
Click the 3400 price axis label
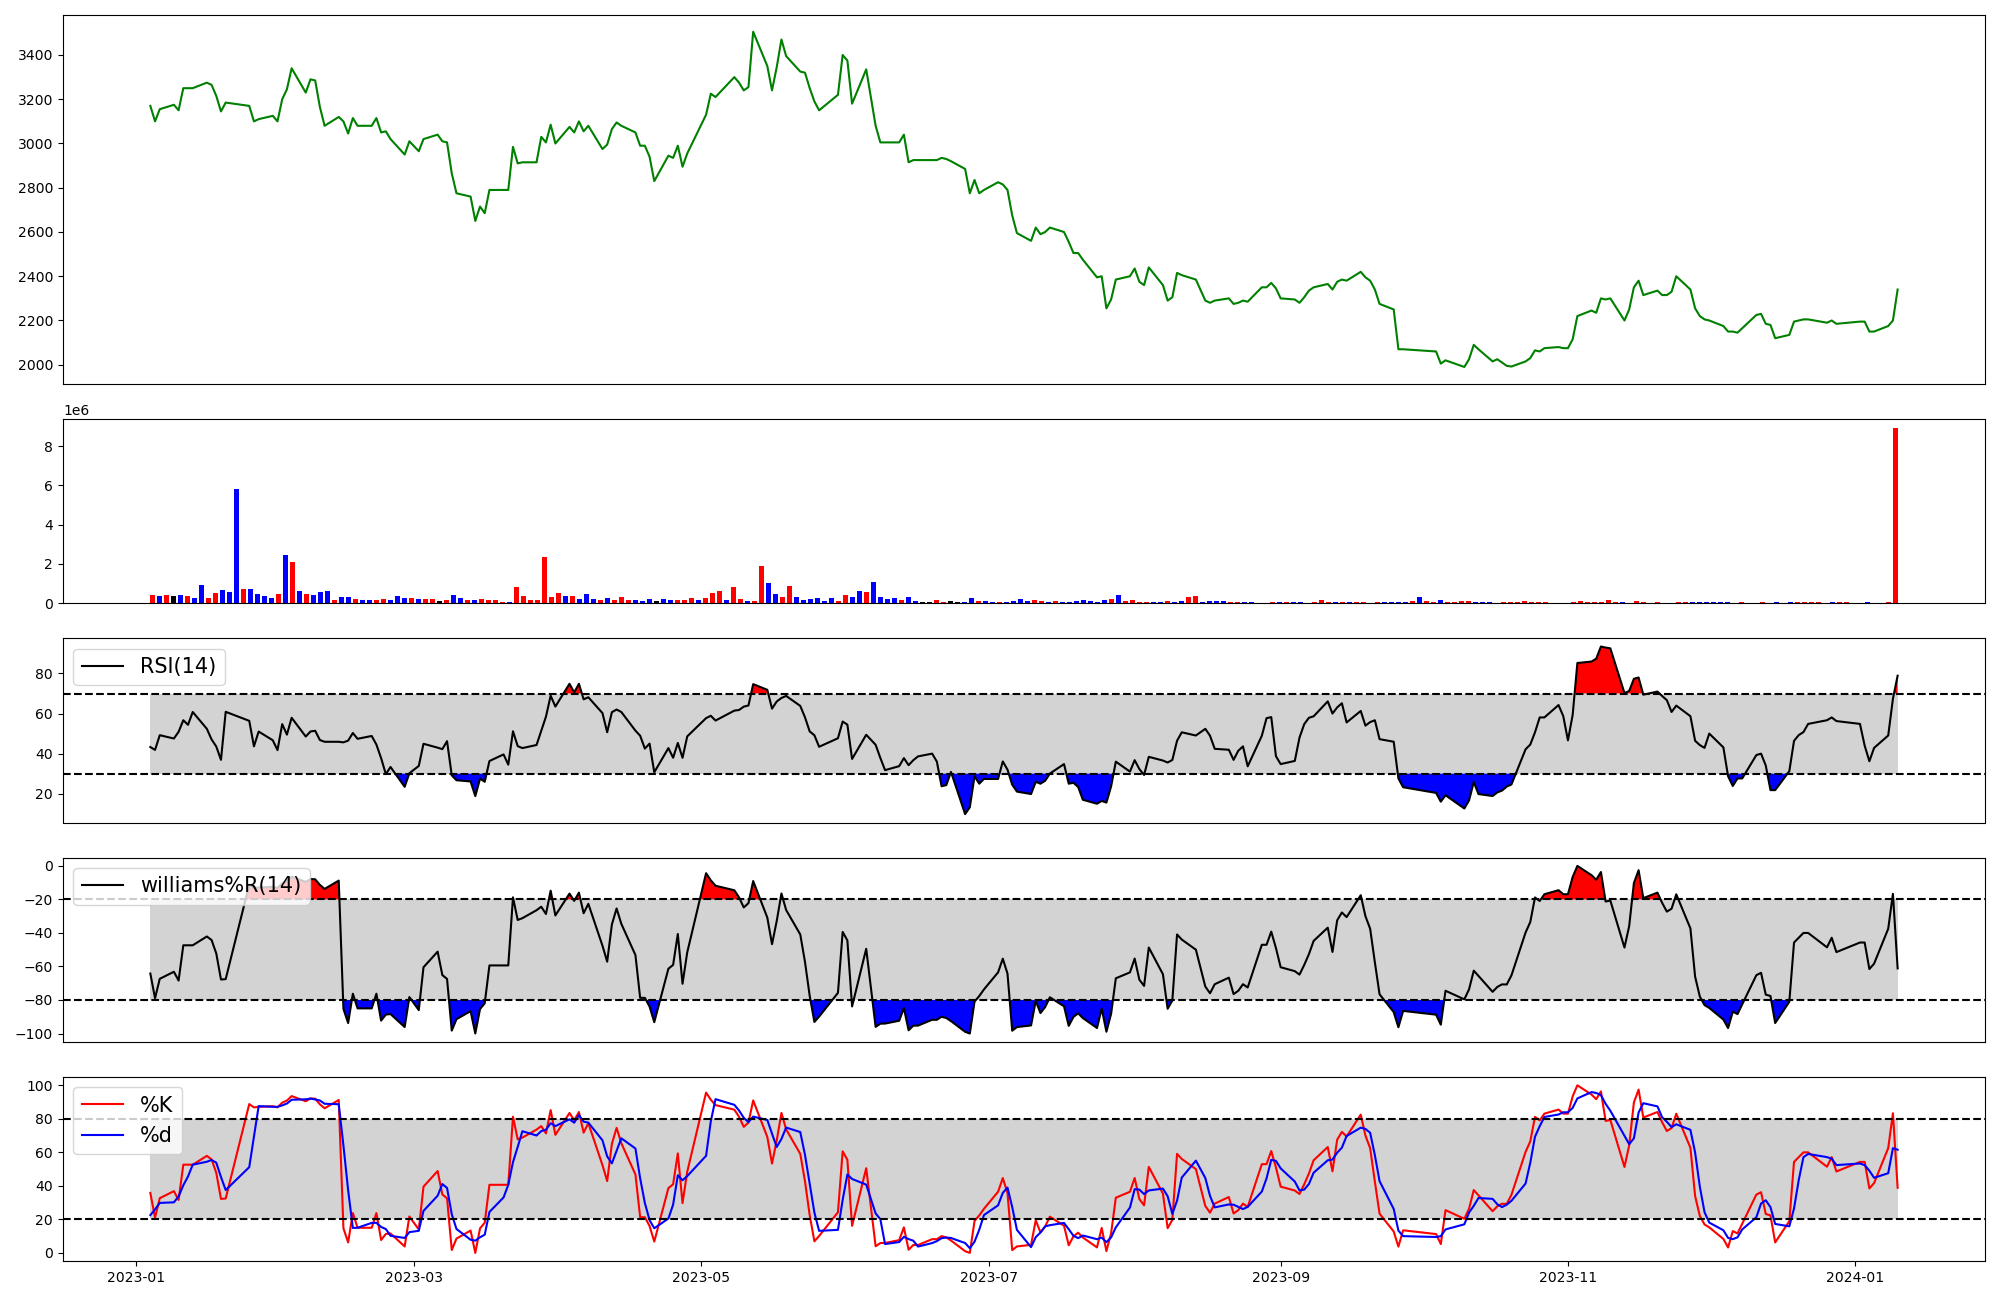pos(35,55)
